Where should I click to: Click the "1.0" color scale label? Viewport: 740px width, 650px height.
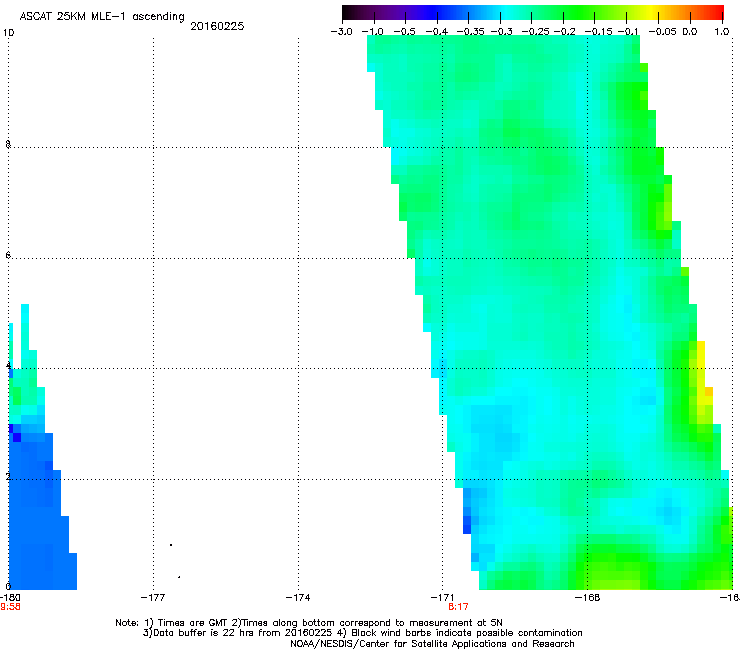(722, 32)
